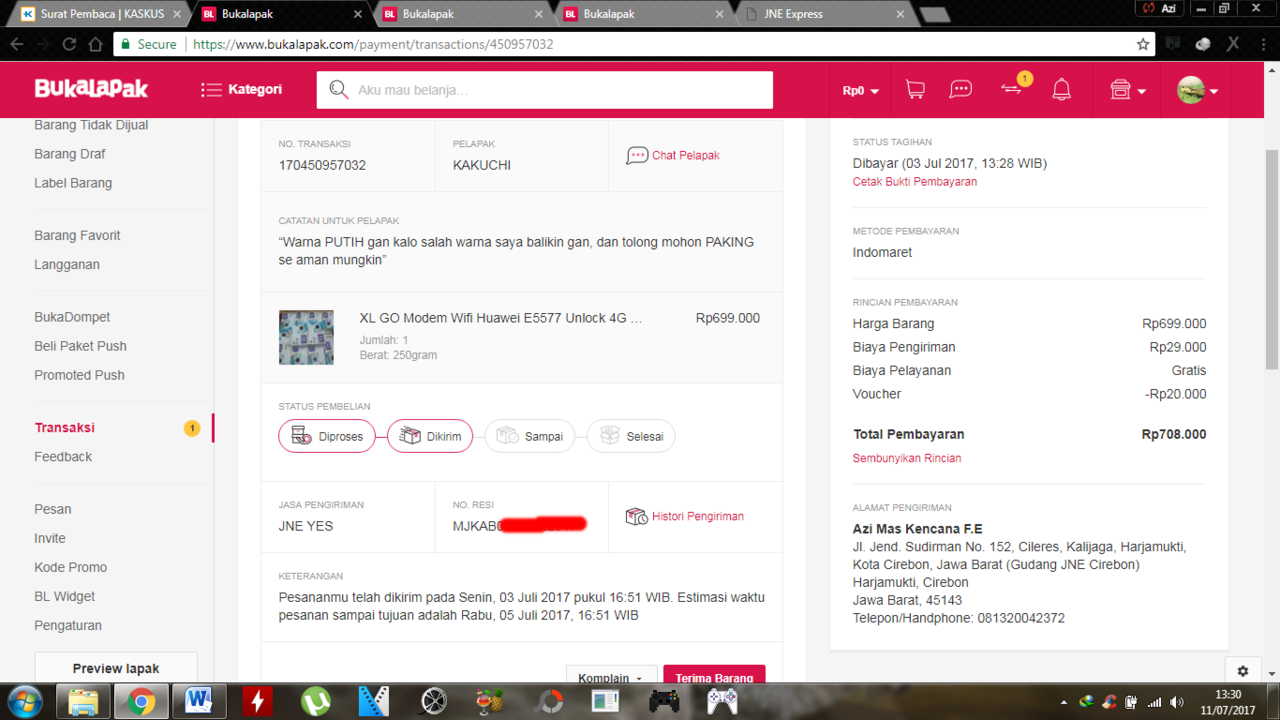Click the browser home button
The width and height of the screenshot is (1280, 720).
[96, 44]
